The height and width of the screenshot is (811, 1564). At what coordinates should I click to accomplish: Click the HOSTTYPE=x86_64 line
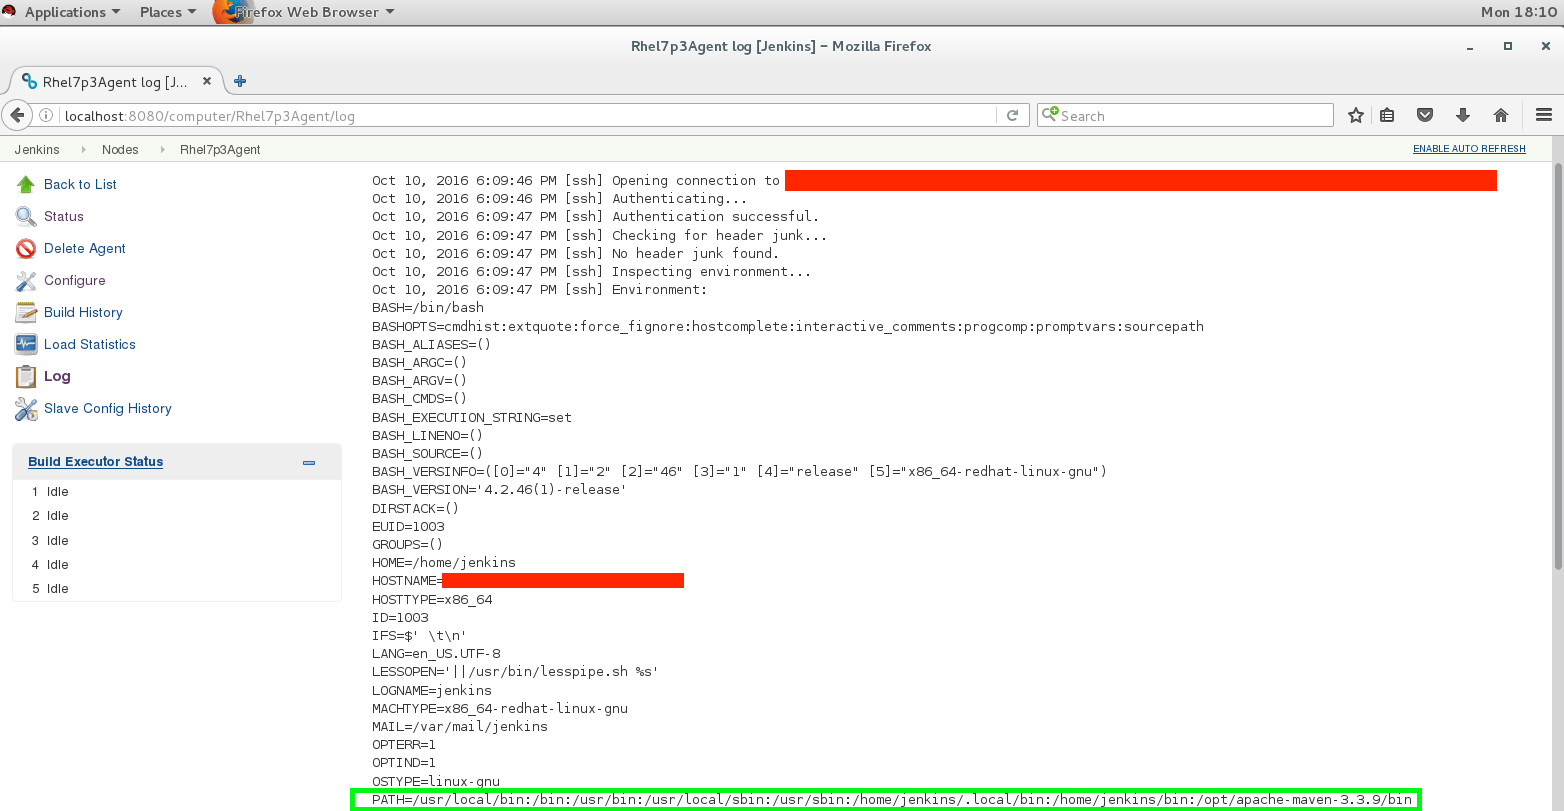432,600
